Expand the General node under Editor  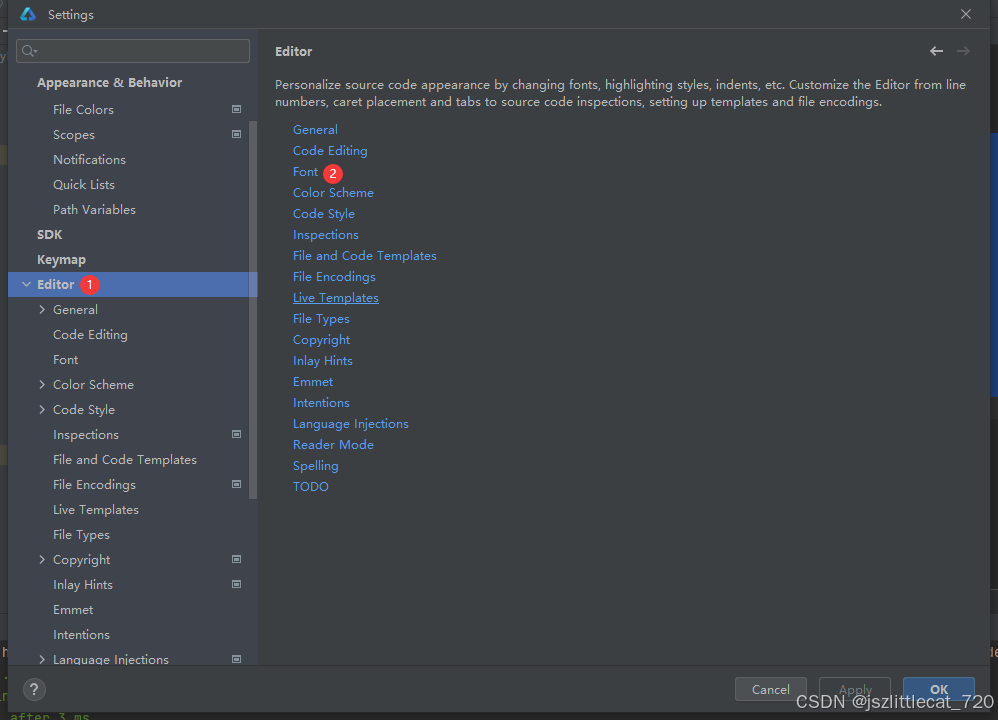pos(42,310)
